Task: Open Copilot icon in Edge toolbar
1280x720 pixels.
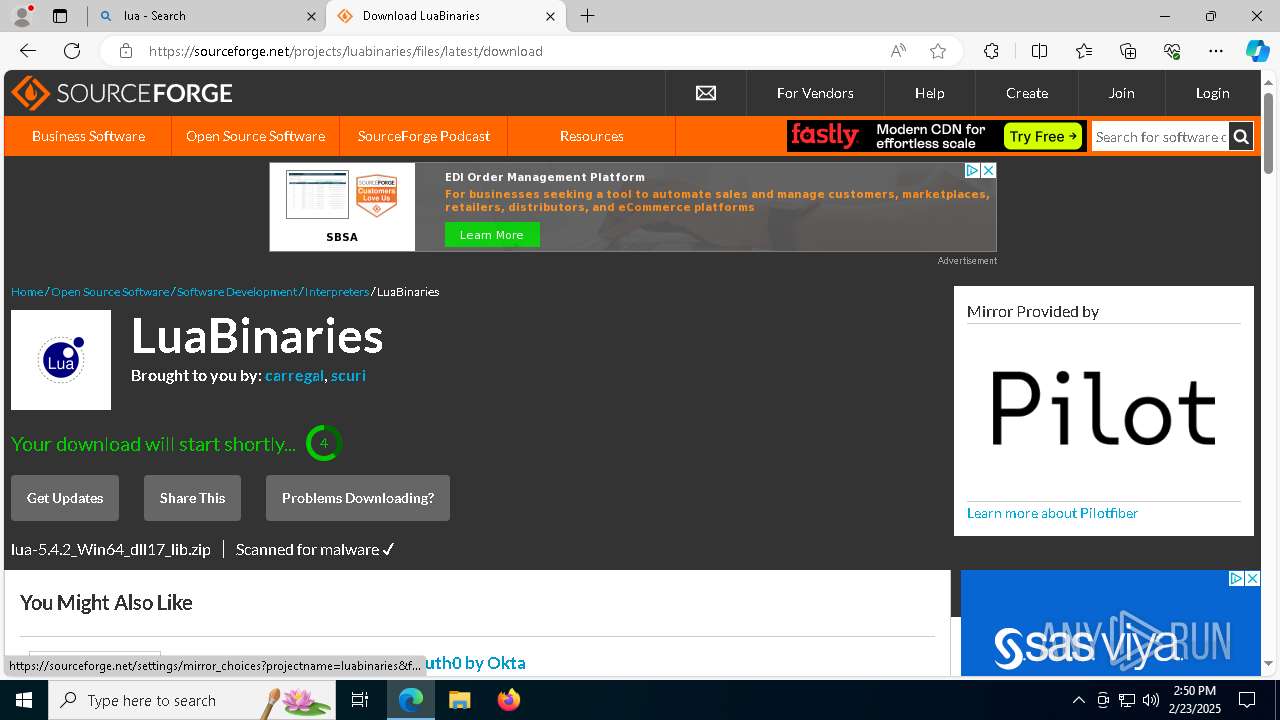Action: point(1257,51)
